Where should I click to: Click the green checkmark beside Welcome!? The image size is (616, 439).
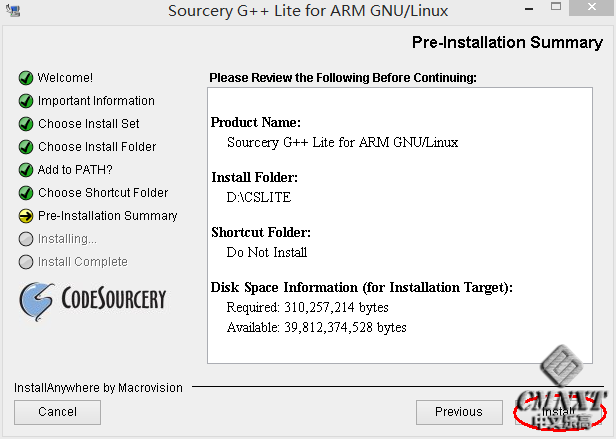(x=26, y=78)
